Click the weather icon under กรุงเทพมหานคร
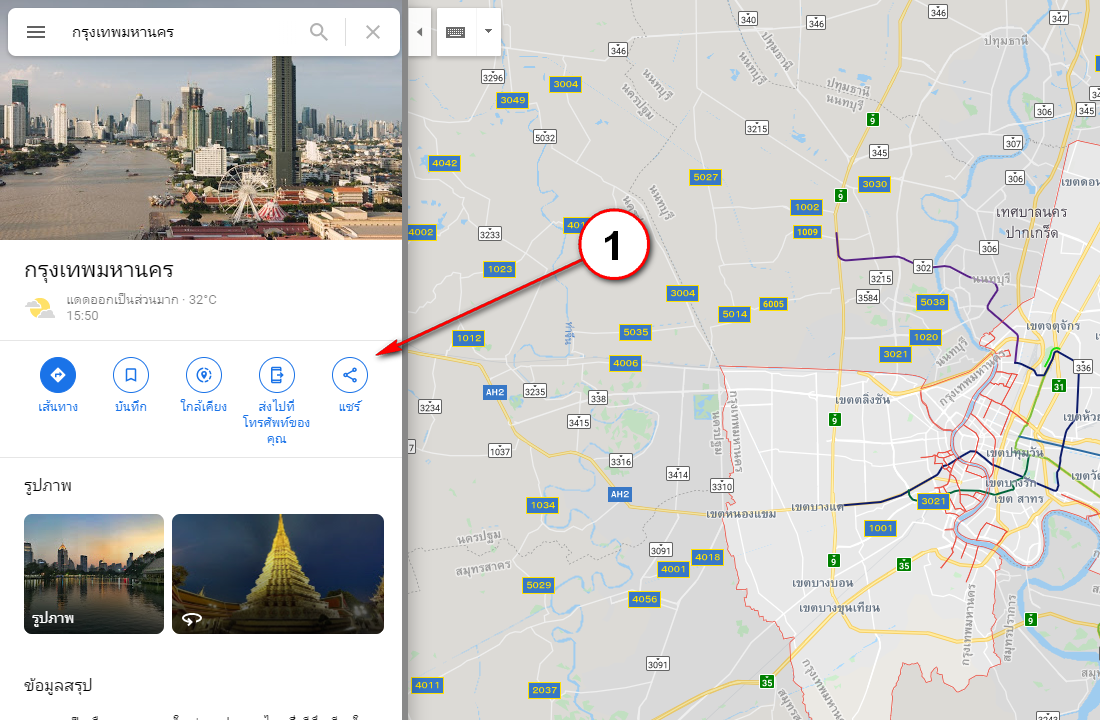This screenshot has width=1100, height=720. 42,308
